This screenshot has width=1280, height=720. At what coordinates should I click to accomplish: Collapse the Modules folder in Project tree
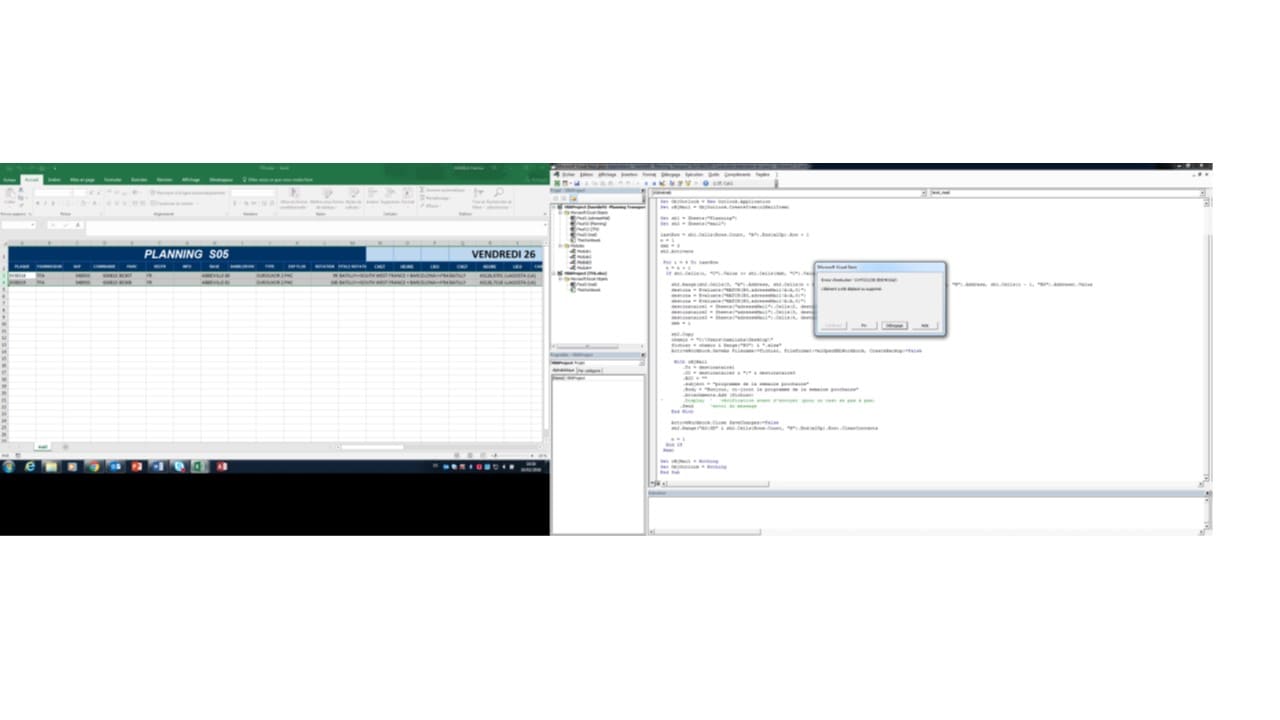pyautogui.click(x=559, y=245)
